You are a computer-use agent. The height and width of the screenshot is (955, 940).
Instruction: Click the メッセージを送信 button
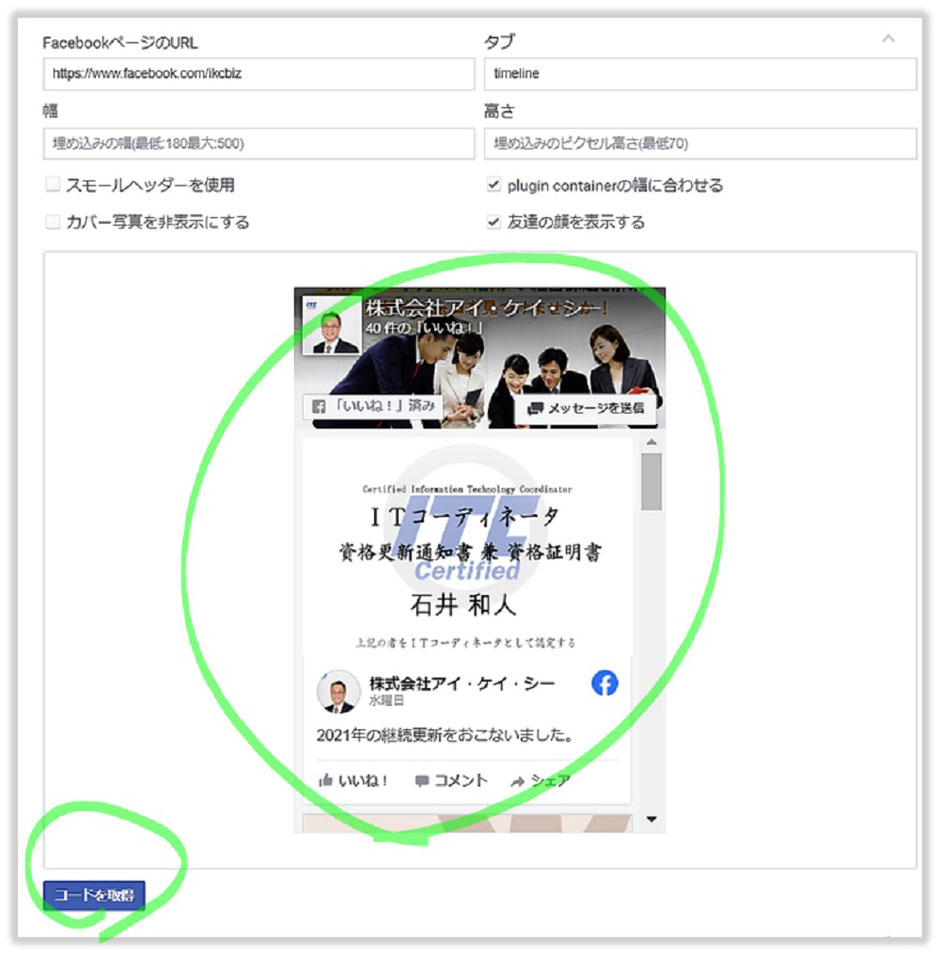585,408
